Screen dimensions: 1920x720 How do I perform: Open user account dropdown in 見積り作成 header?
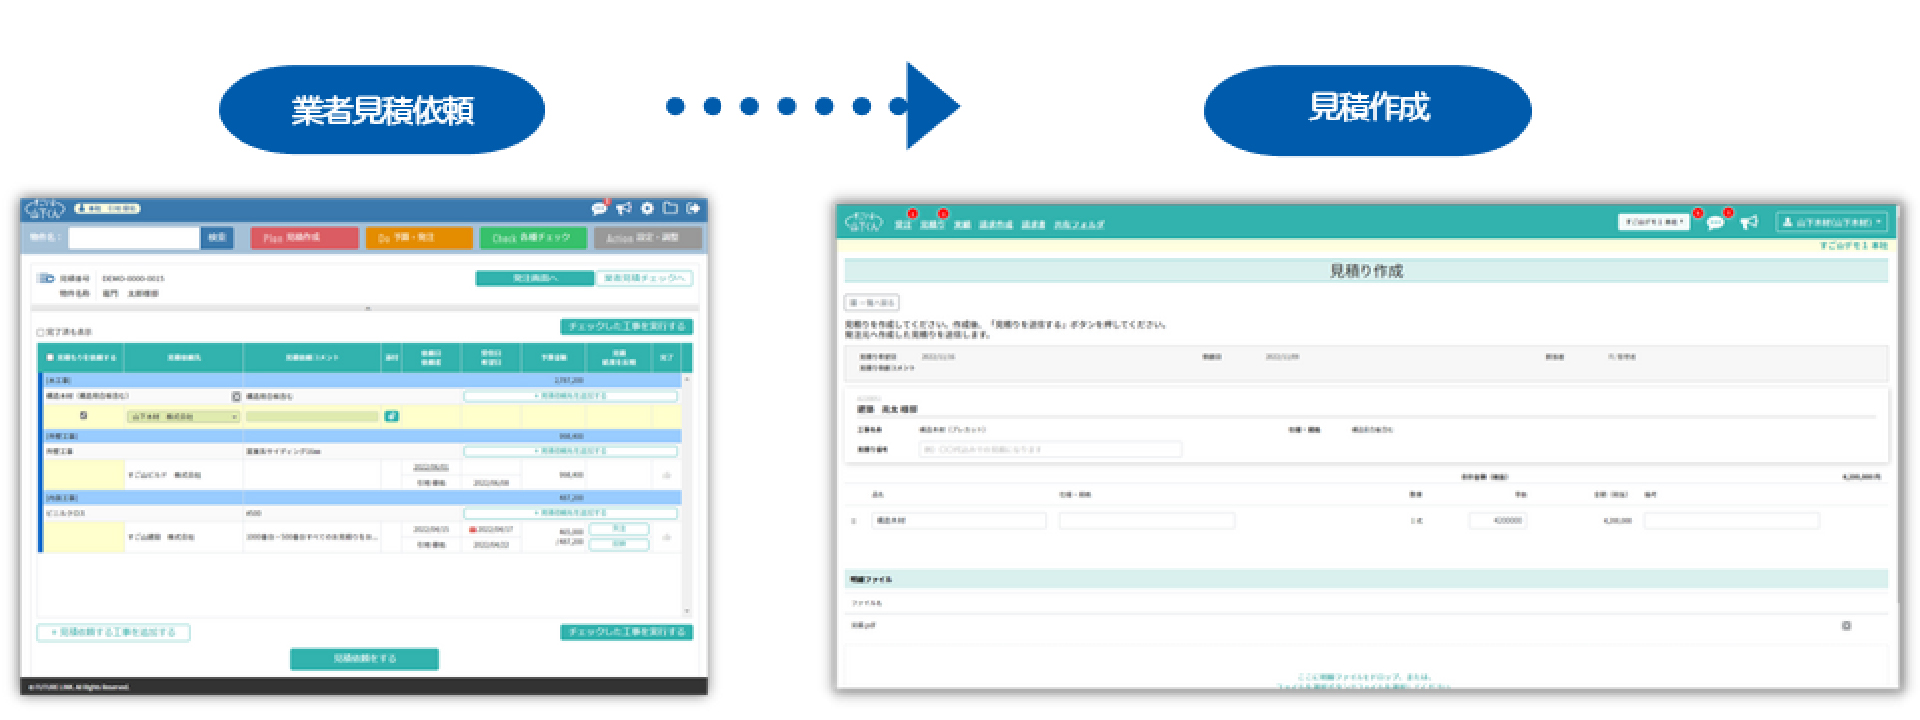point(1831,222)
